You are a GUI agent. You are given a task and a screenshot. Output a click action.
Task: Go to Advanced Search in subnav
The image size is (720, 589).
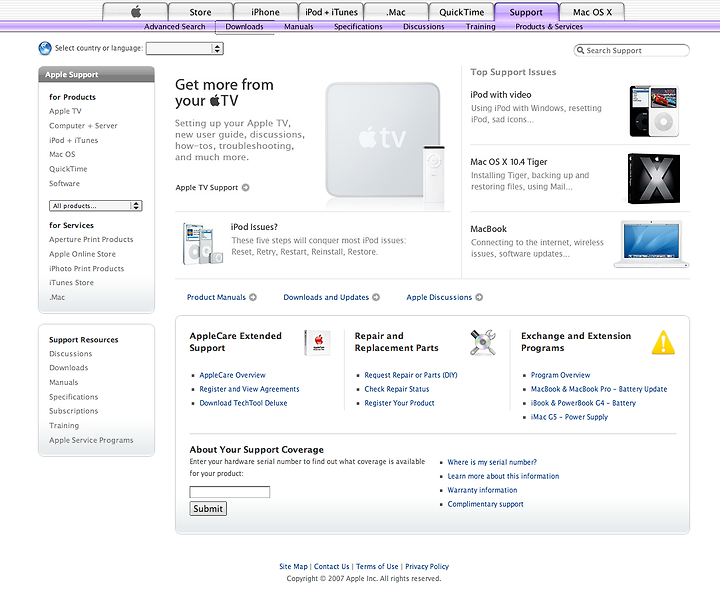tap(174, 27)
